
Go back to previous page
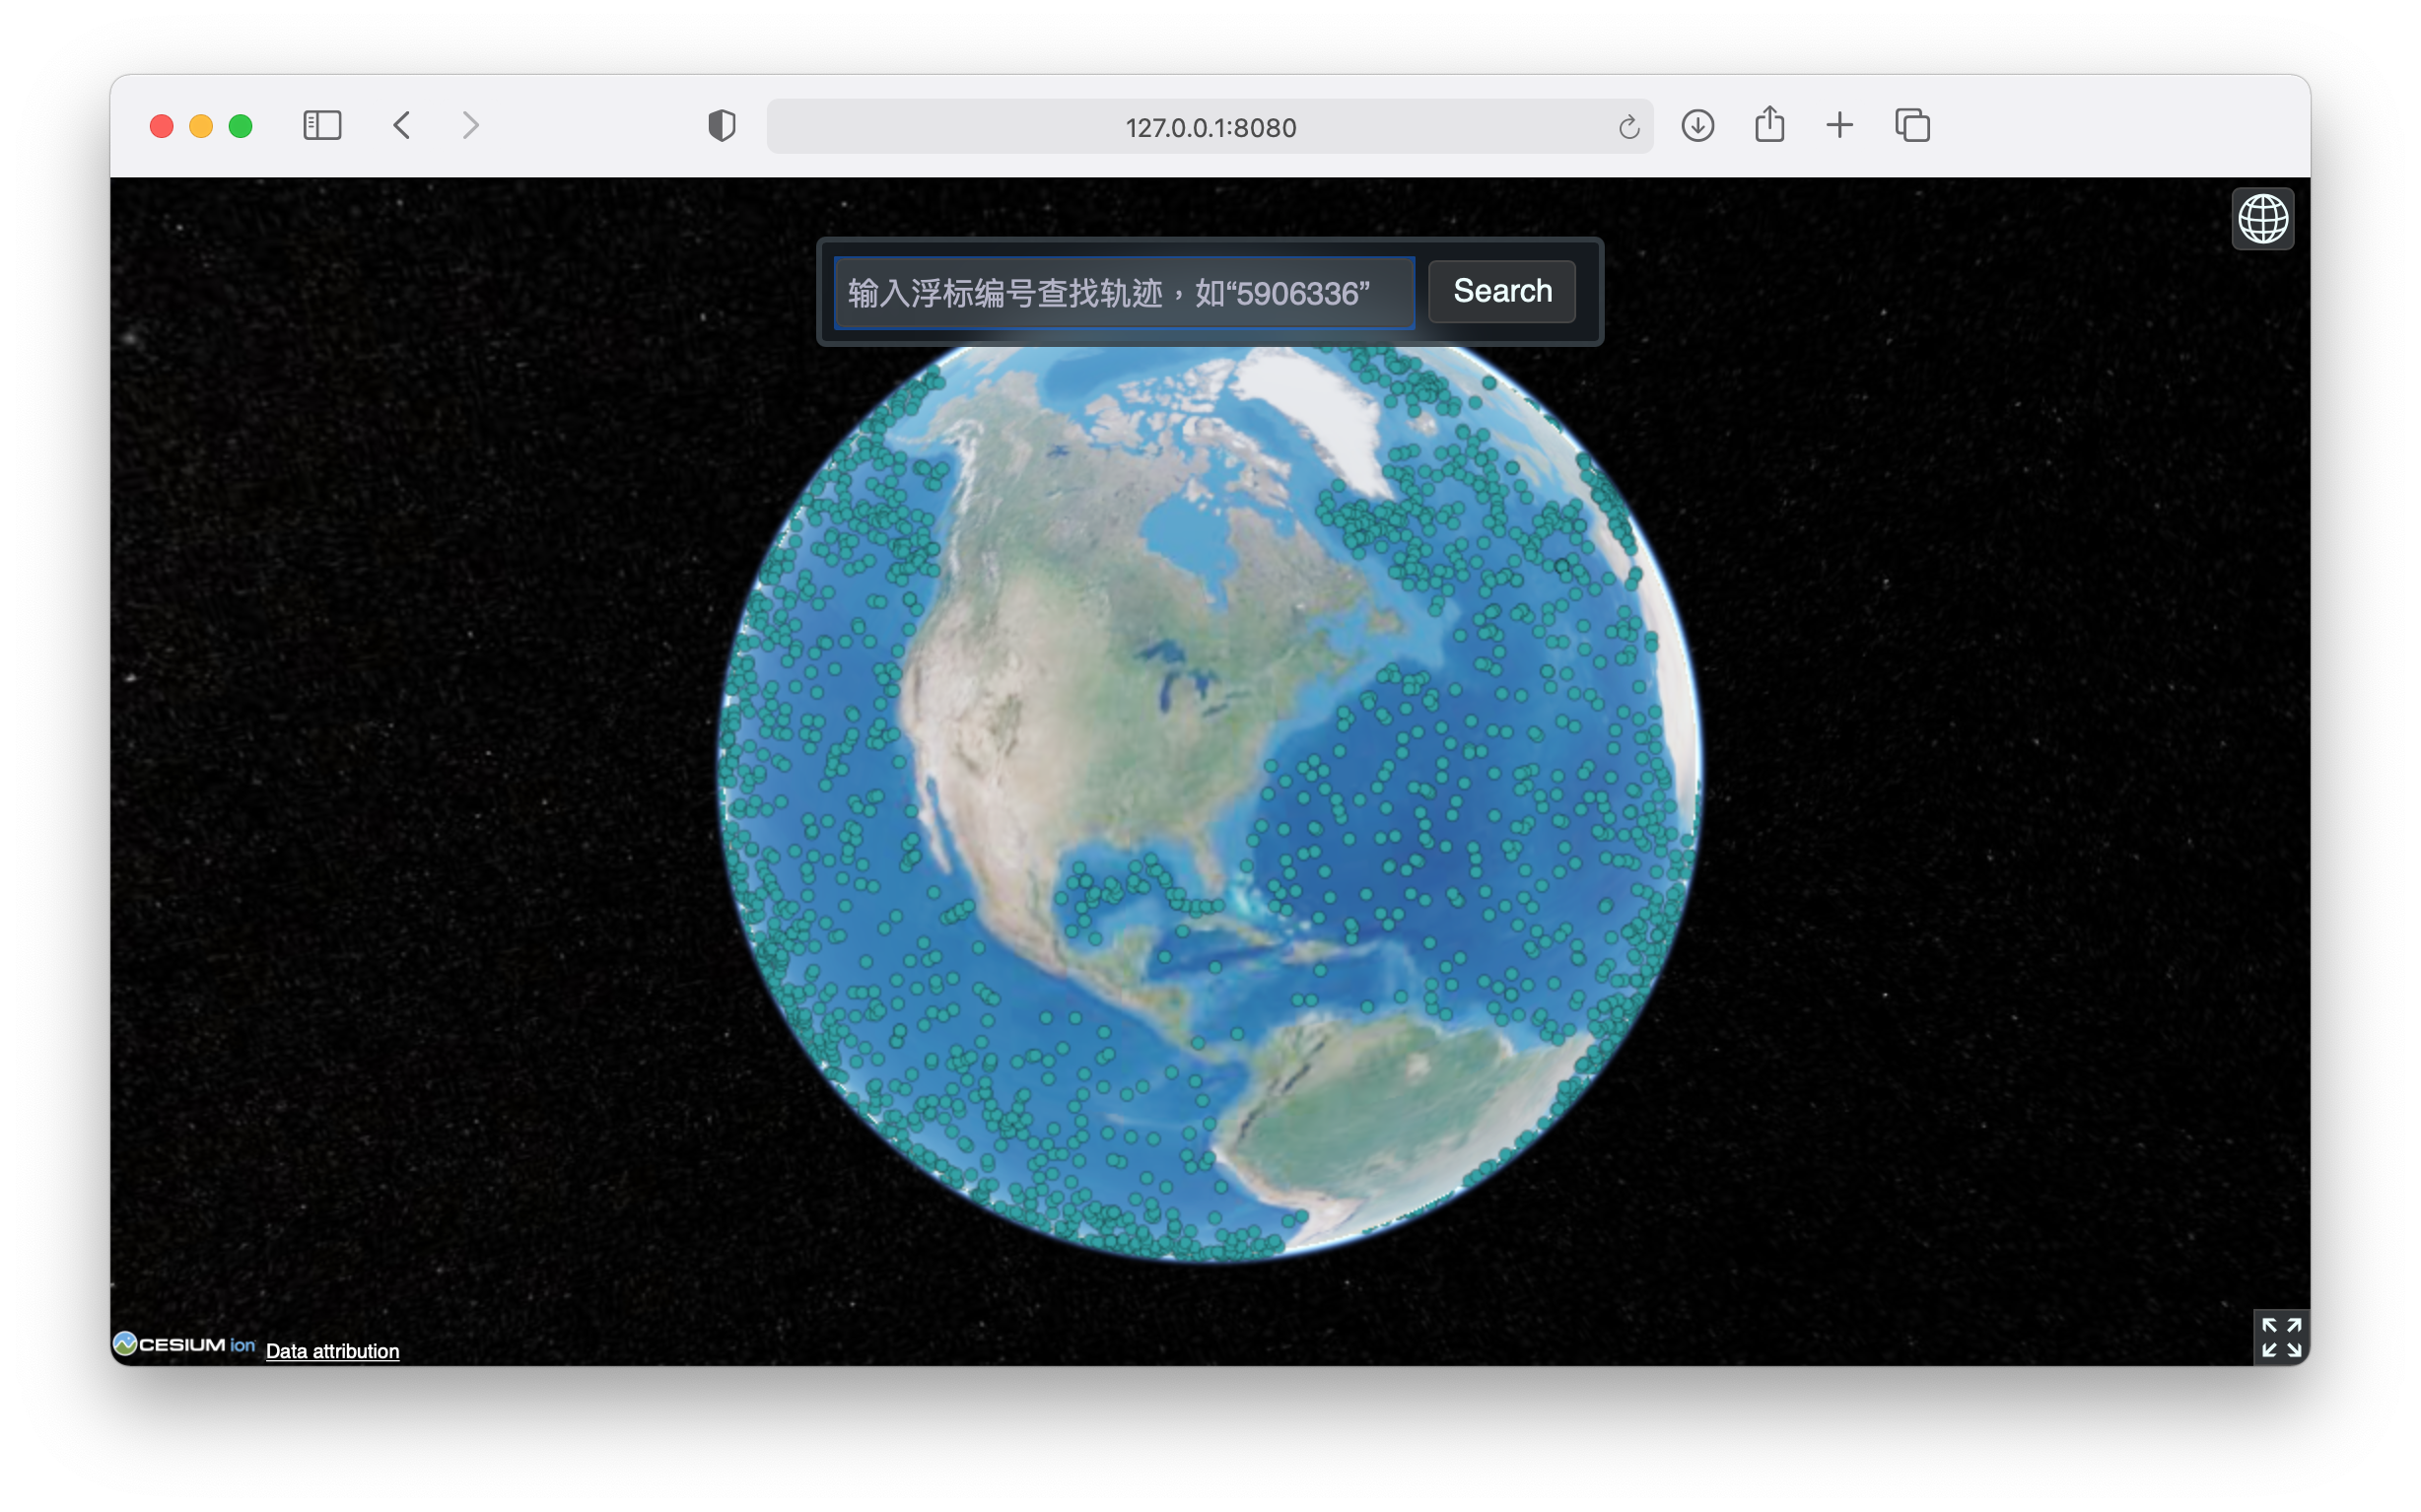coord(402,126)
